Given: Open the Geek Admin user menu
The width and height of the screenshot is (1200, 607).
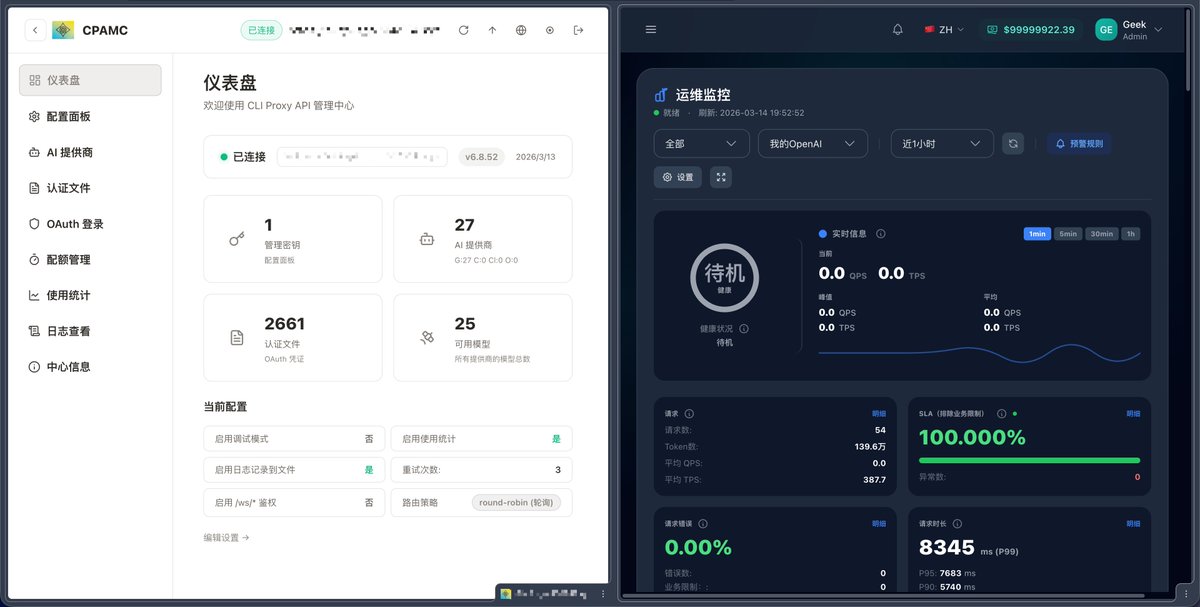Looking at the screenshot, I should pos(1129,30).
